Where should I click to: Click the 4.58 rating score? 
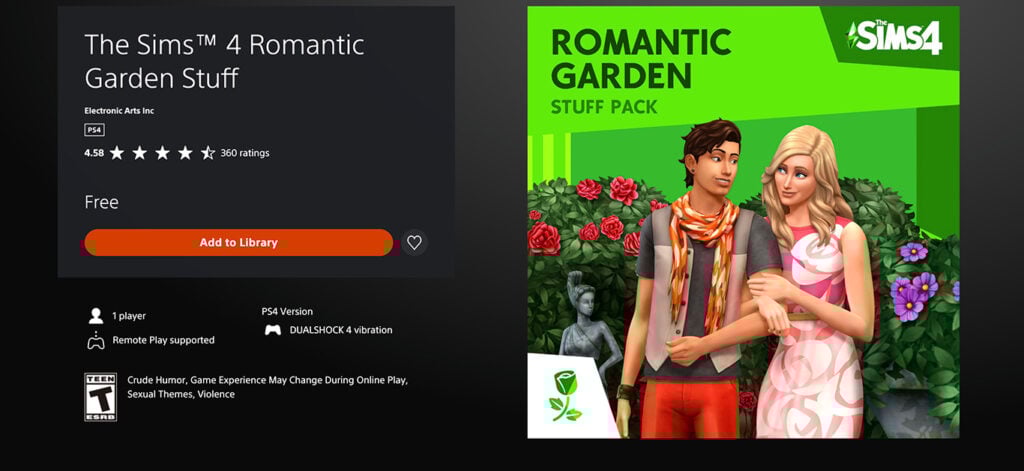point(94,153)
